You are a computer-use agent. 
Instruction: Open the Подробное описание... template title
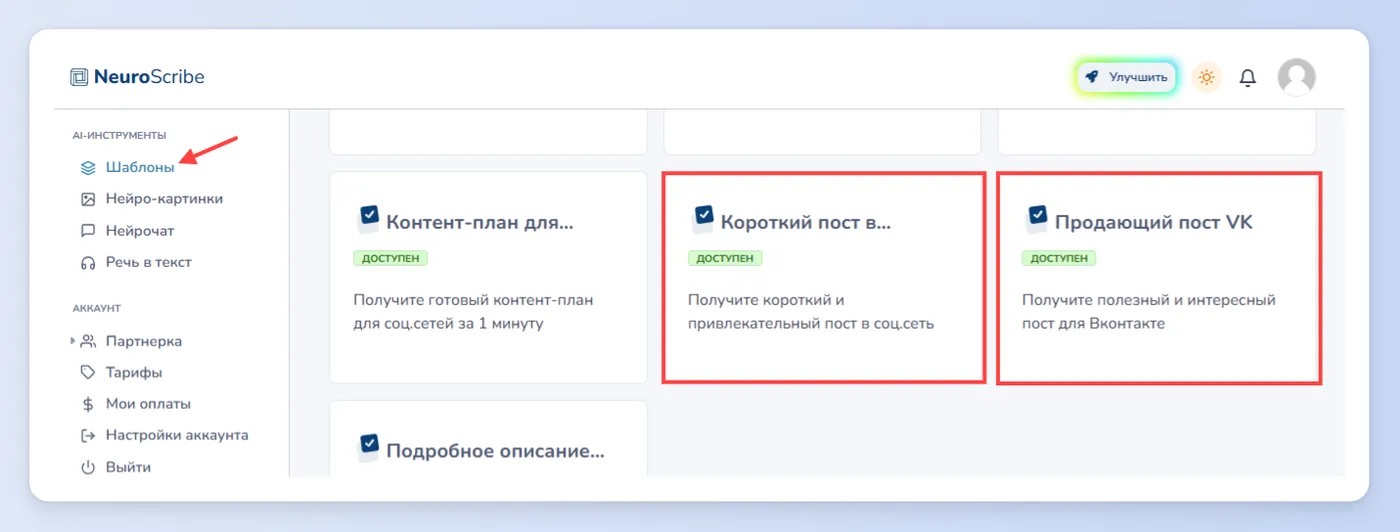(496, 450)
